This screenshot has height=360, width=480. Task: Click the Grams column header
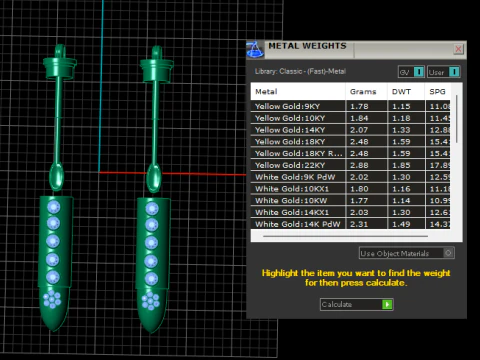366,92
